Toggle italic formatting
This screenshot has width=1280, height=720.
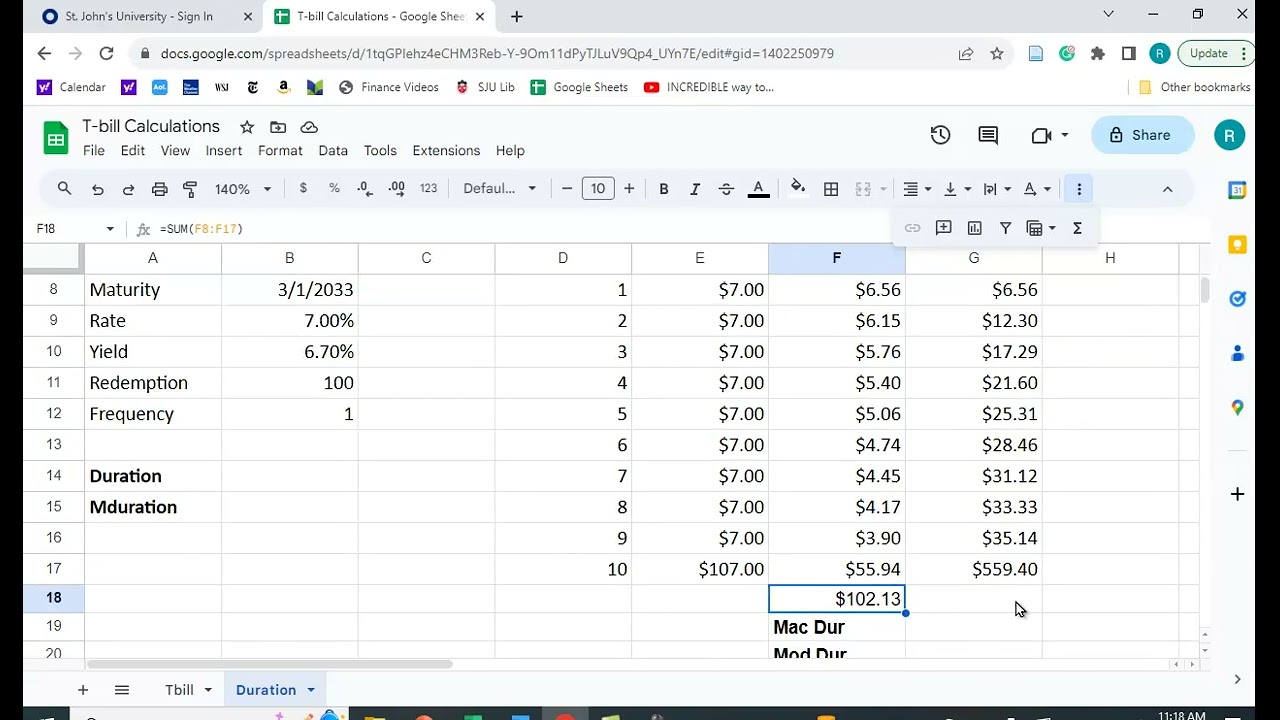[694, 189]
